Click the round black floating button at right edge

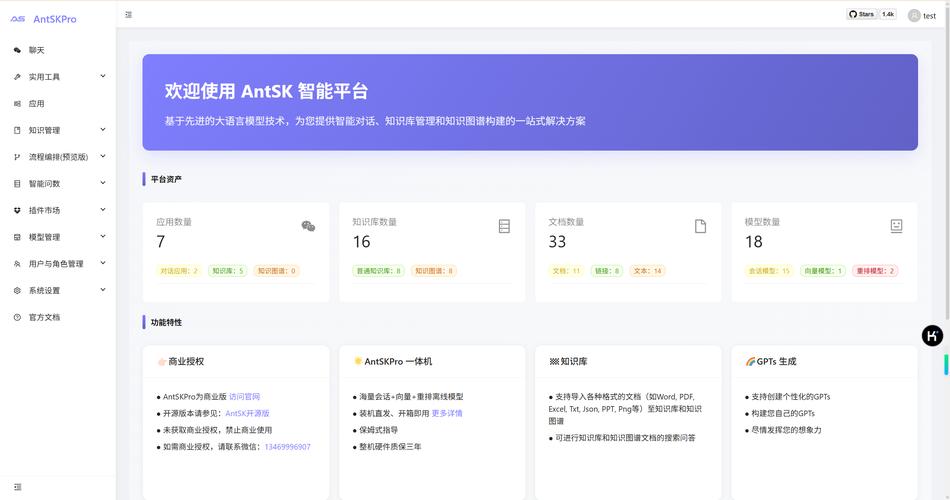click(x=932, y=336)
